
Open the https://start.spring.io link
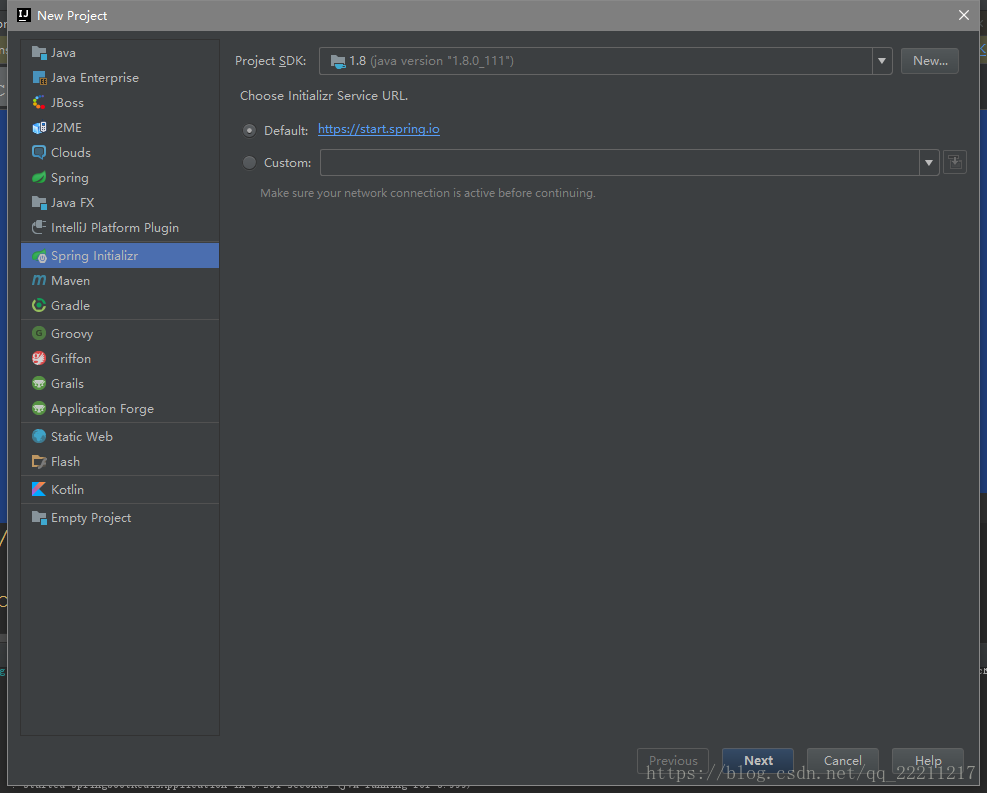pyautogui.click(x=379, y=129)
